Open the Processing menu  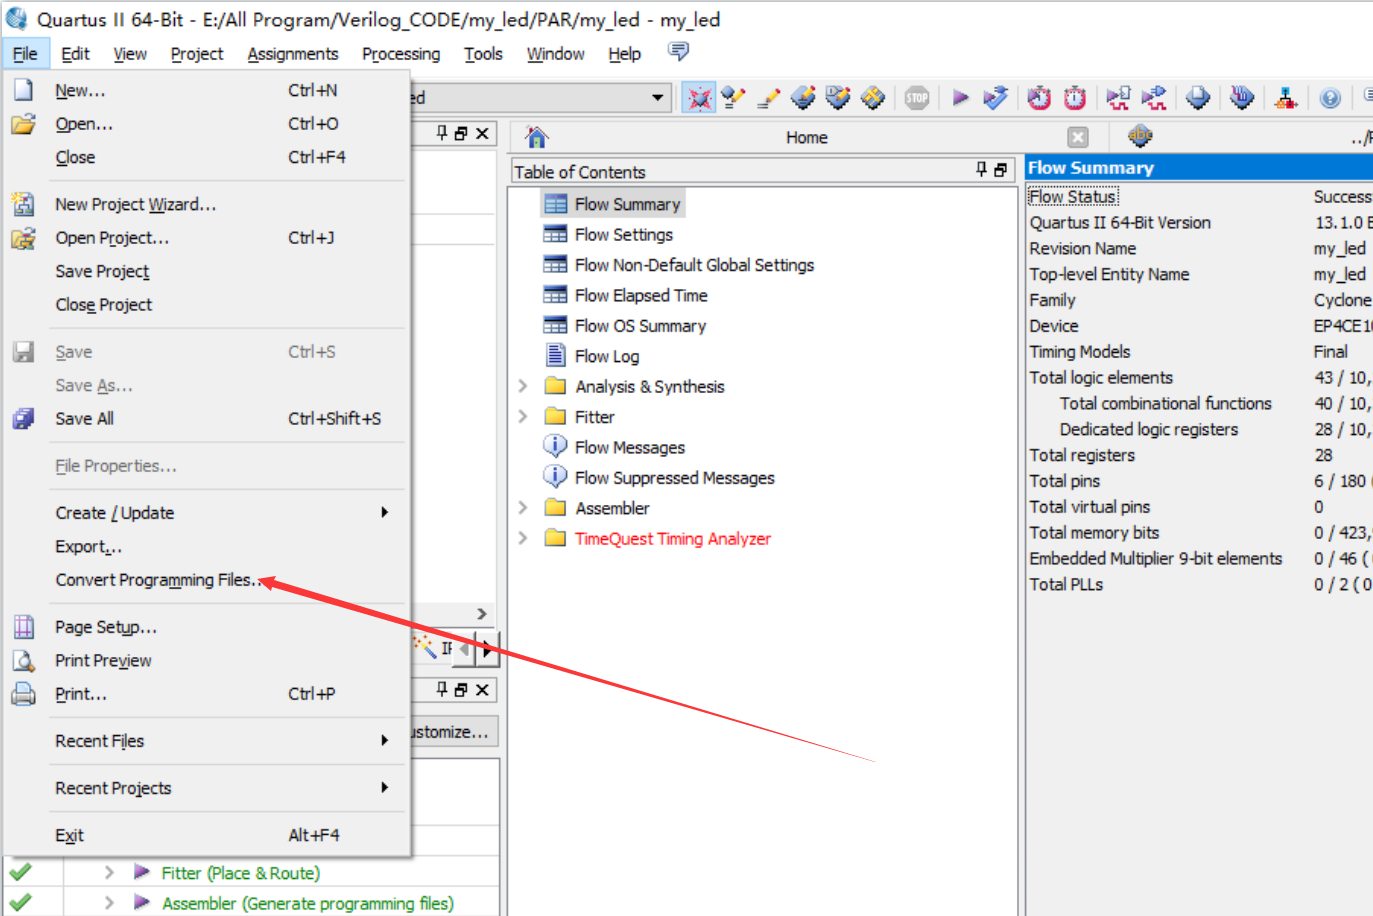point(401,54)
